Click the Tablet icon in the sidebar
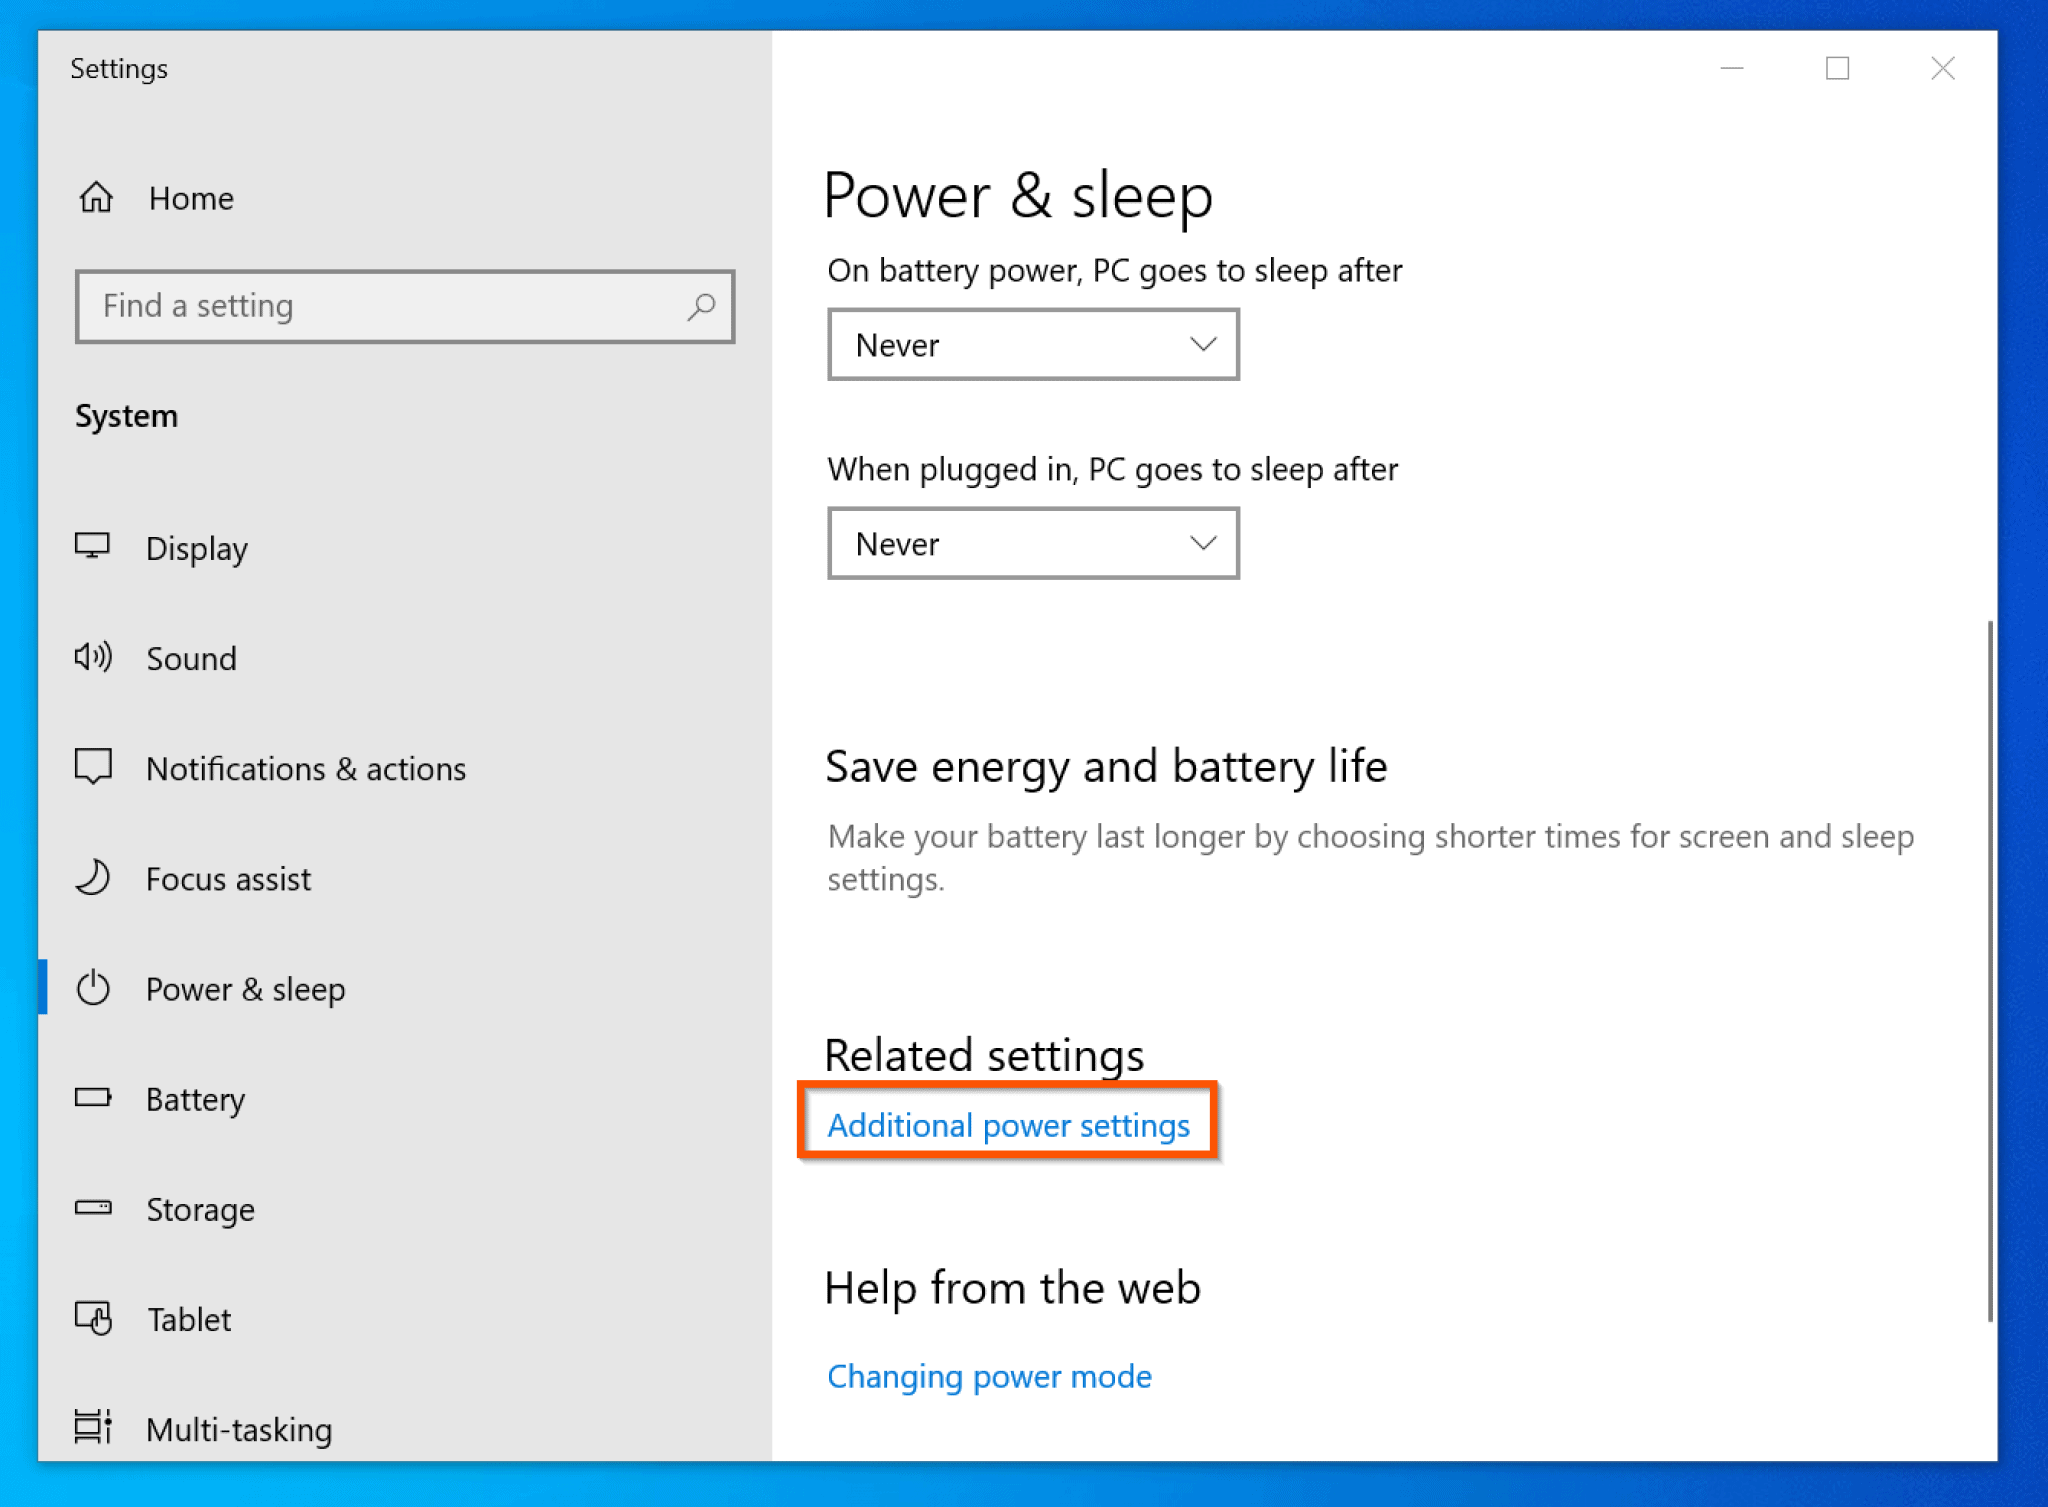This screenshot has height=1507, width=2048. (x=94, y=1318)
